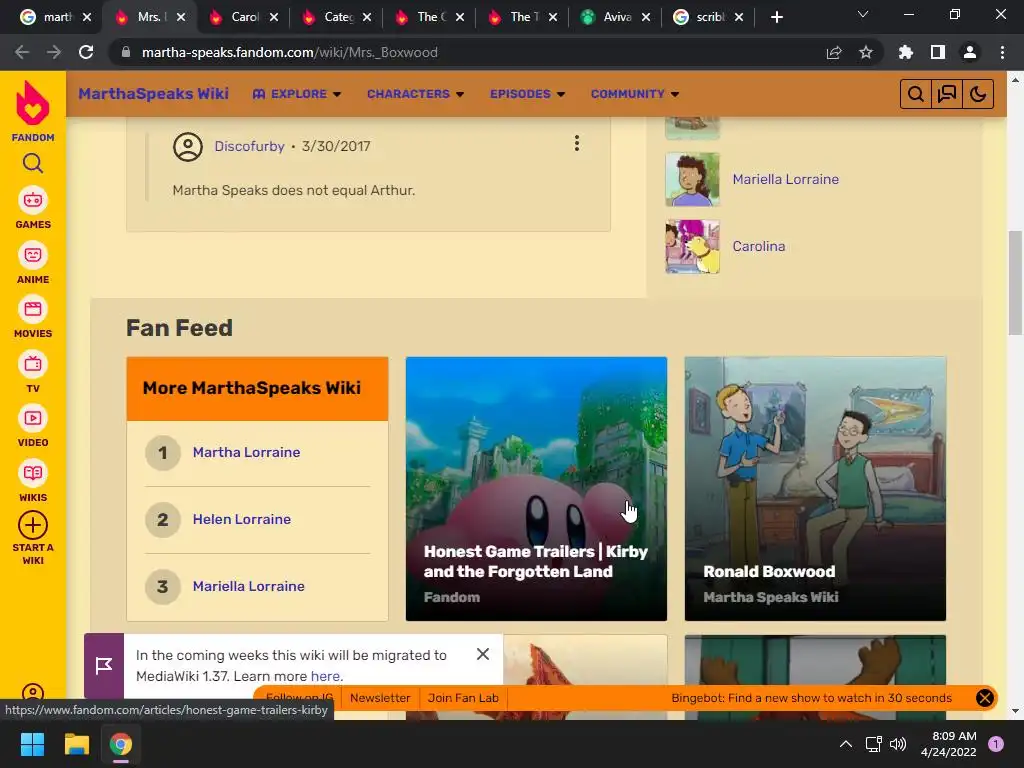Open Chrome three-dot menu

tap(1002, 52)
